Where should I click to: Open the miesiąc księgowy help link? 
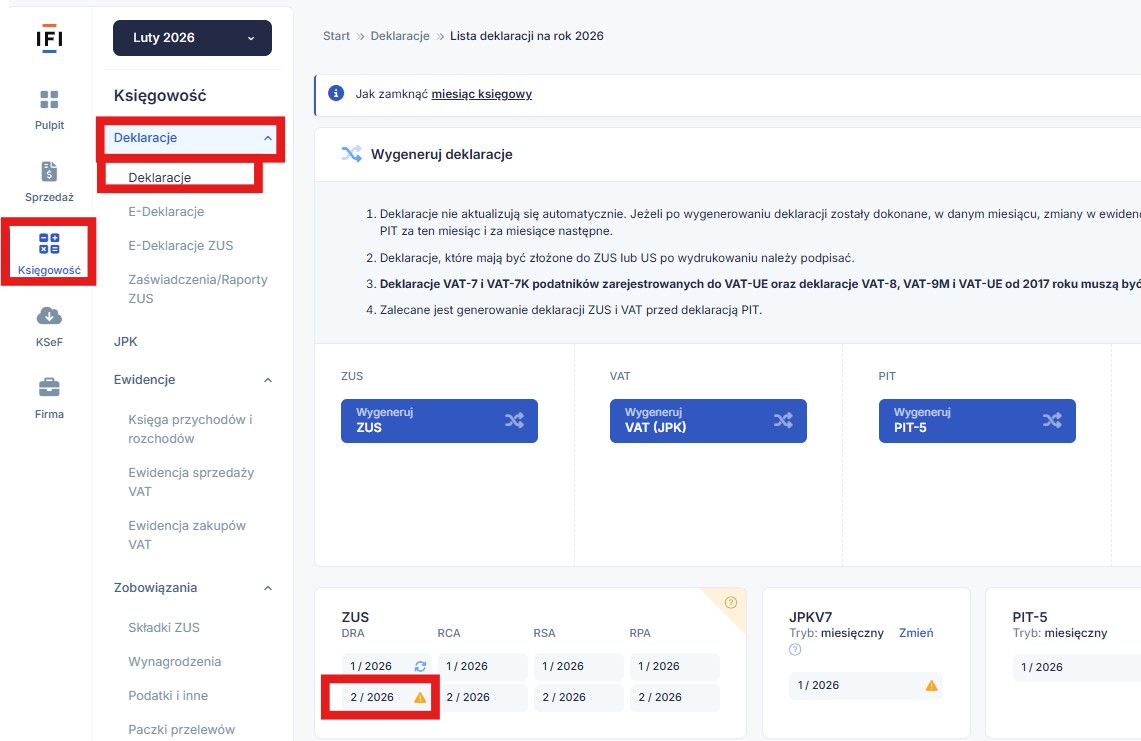[x=481, y=94]
